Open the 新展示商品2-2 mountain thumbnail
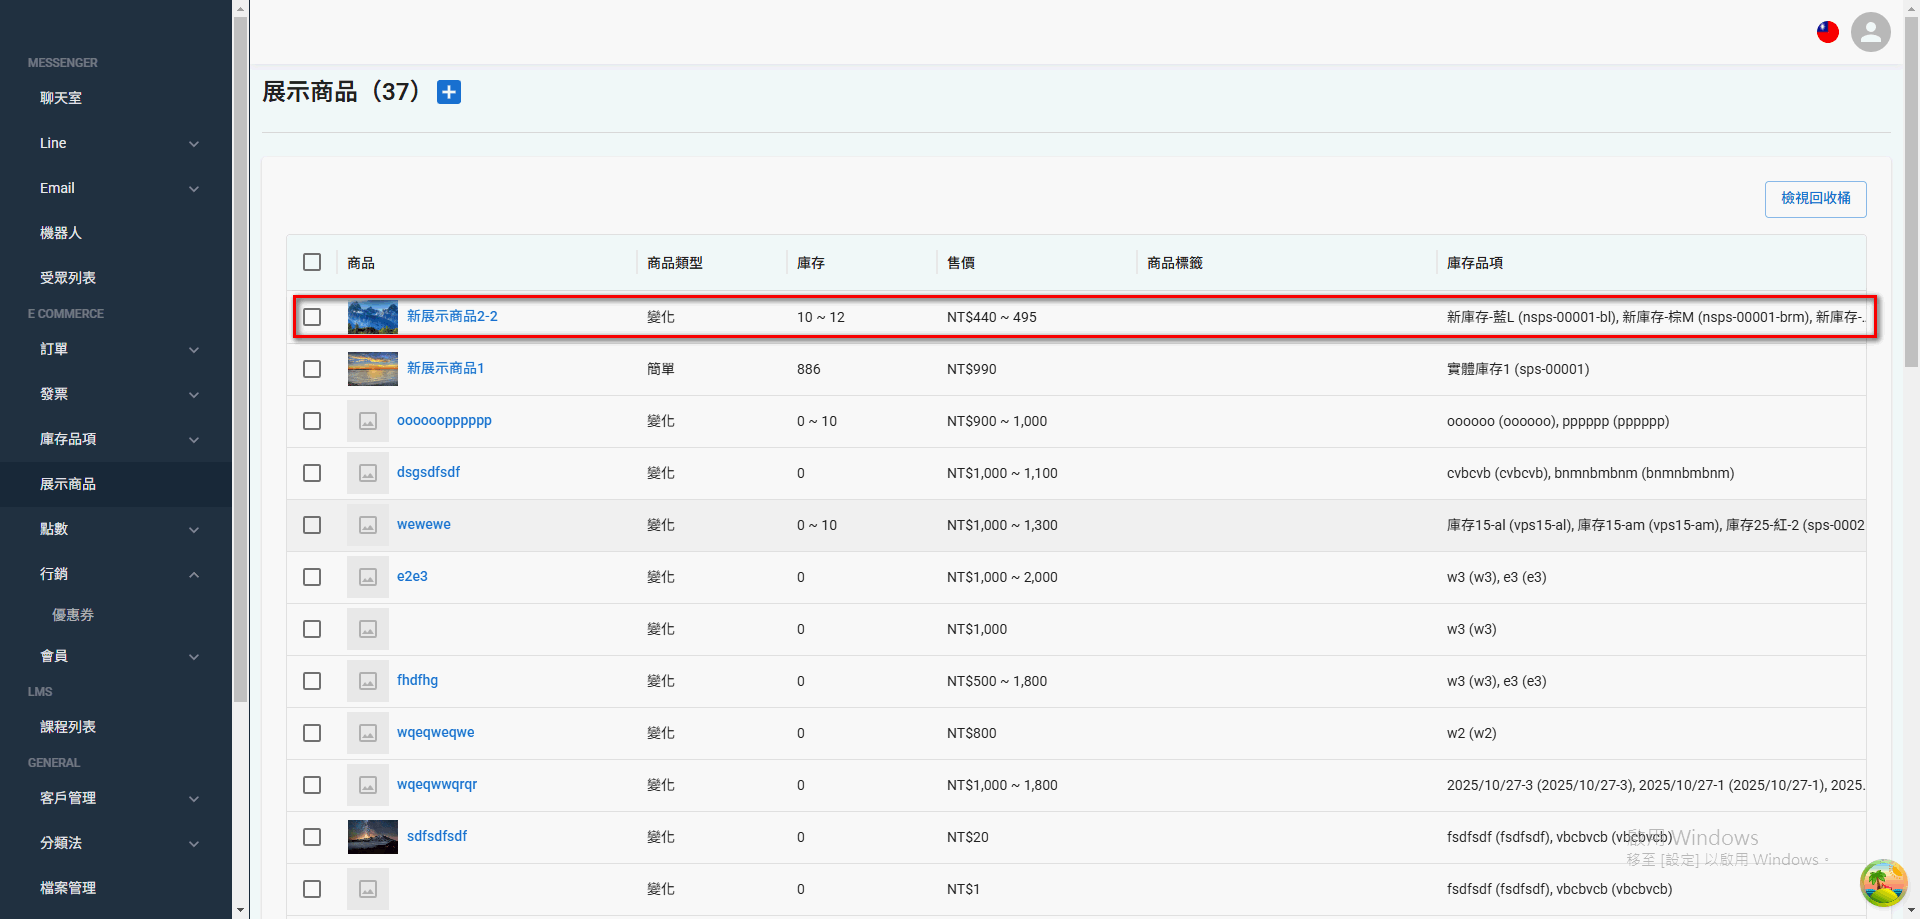 click(373, 317)
